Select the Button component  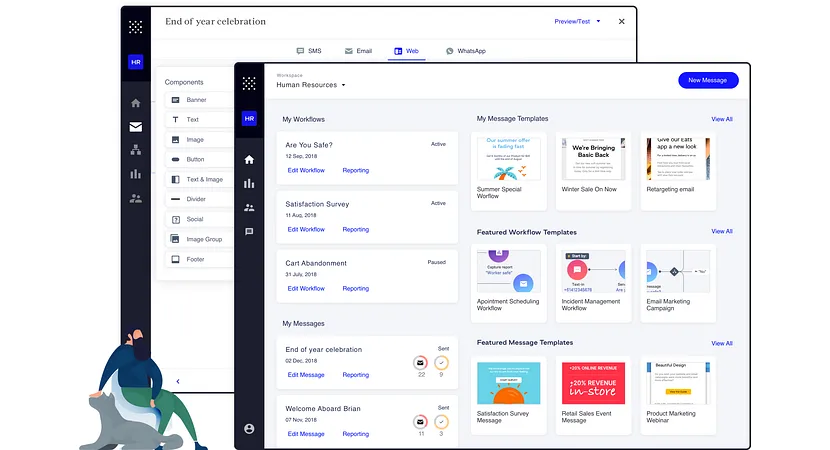(x=199, y=159)
